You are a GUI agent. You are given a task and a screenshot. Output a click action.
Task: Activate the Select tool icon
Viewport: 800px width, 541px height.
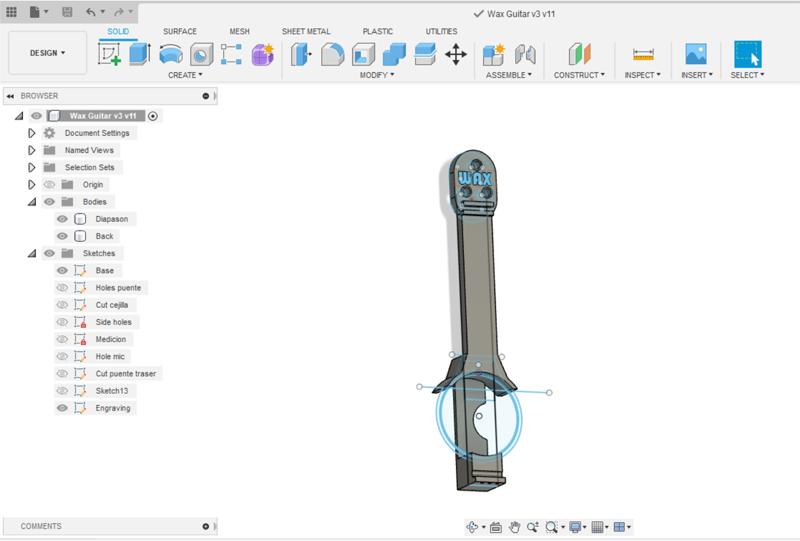coord(747,54)
